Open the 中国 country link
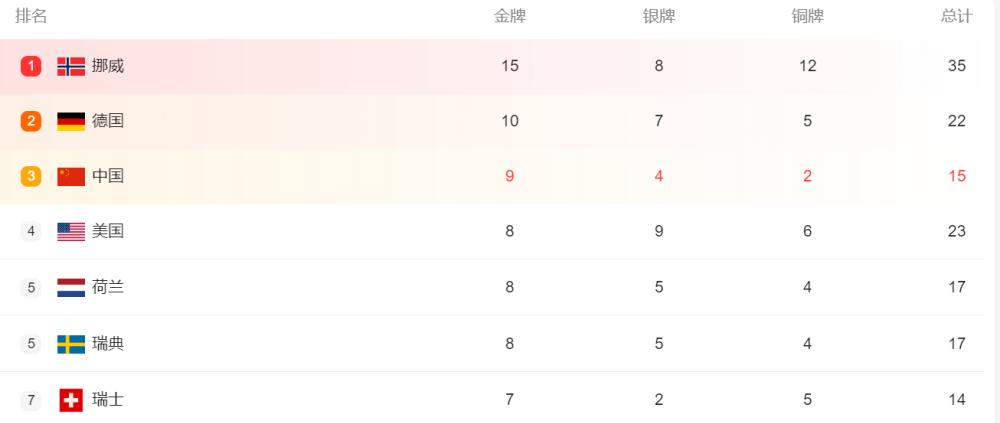Screen dimensions: 1000x423 (x=108, y=176)
